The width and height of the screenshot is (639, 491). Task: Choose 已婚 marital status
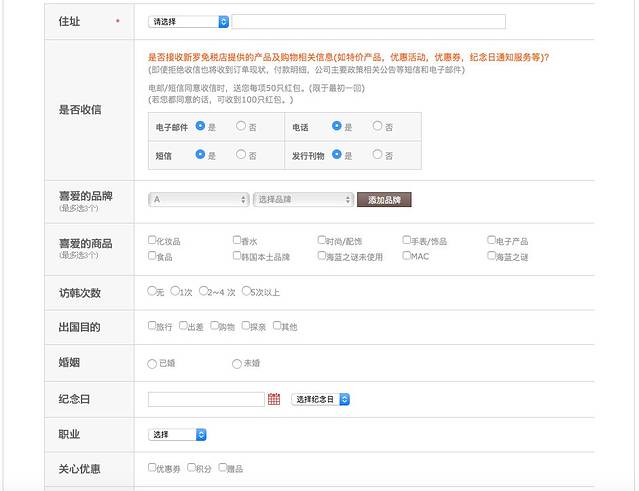coord(152,364)
